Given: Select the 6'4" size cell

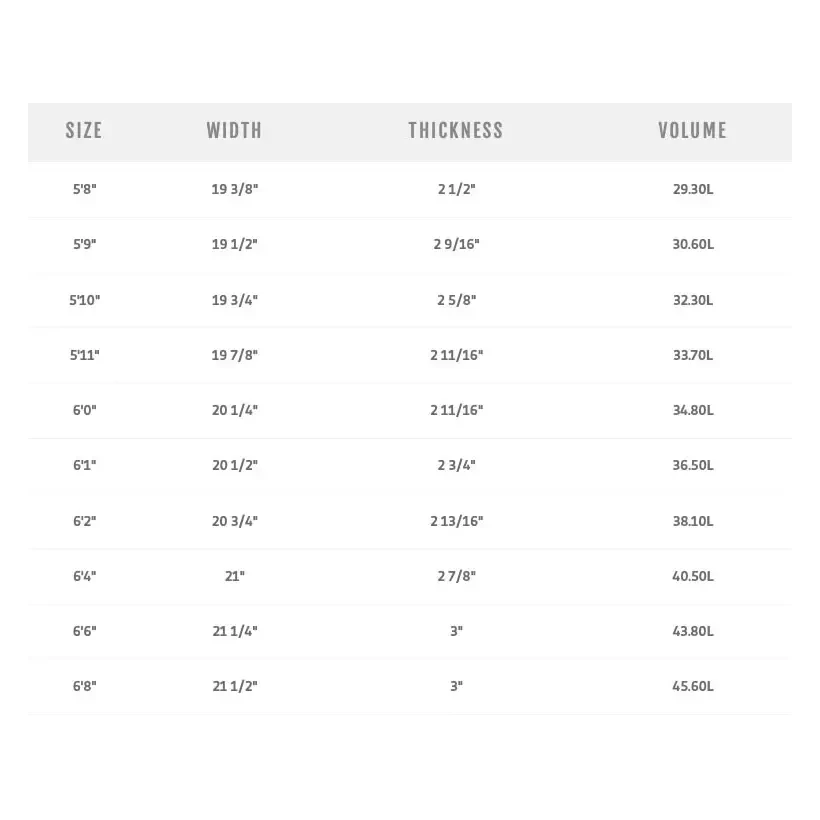Looking at the screenshot, I should pyautogui.click(x=85, y=576).
